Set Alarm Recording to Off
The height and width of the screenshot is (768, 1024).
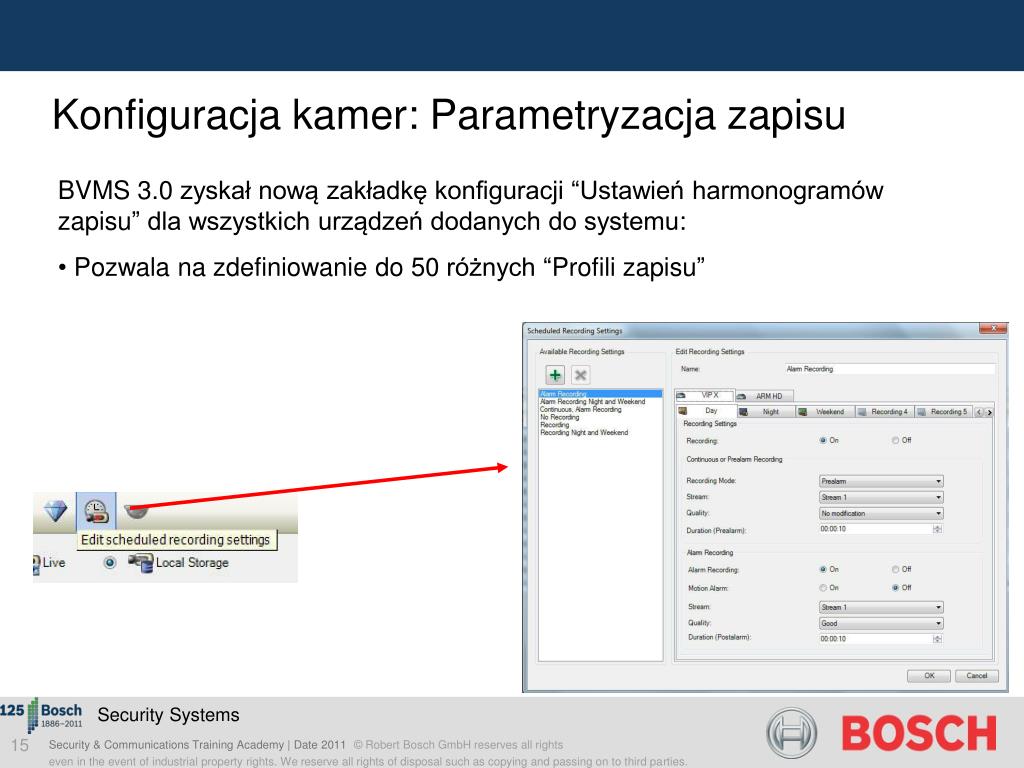point(895,569)
